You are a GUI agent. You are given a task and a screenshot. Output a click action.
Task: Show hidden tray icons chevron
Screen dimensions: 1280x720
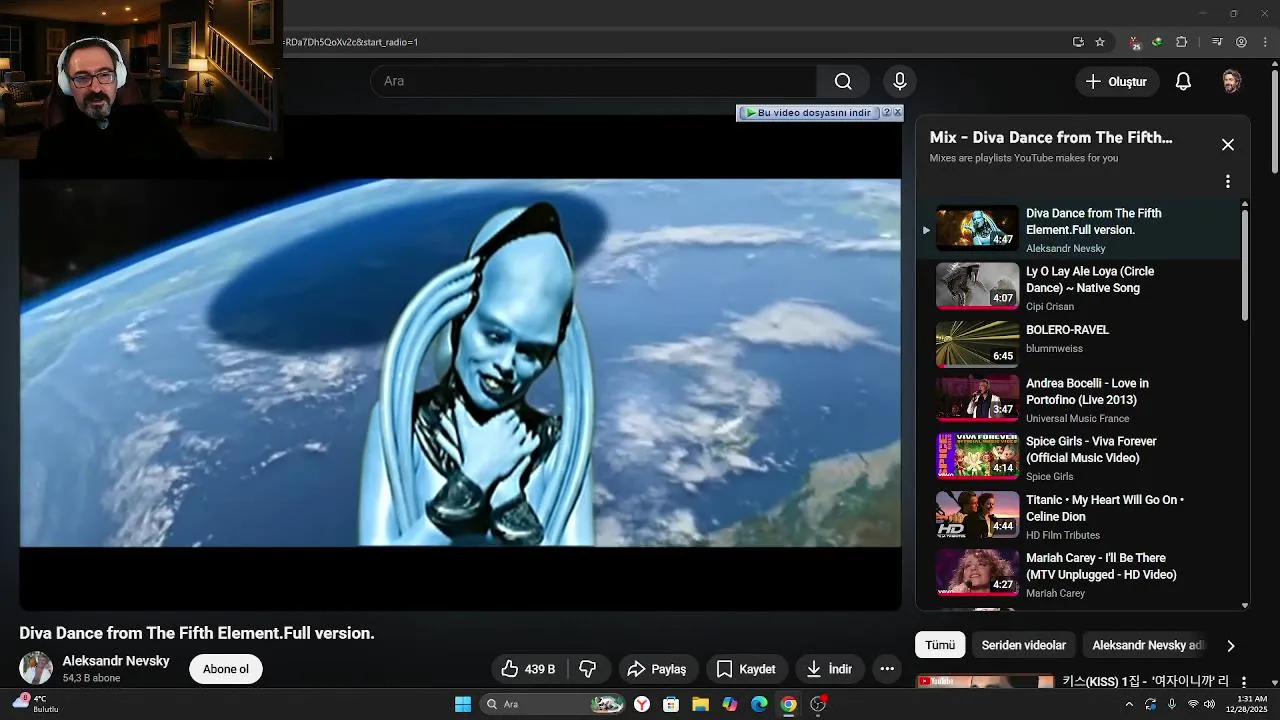point(1129,704)
